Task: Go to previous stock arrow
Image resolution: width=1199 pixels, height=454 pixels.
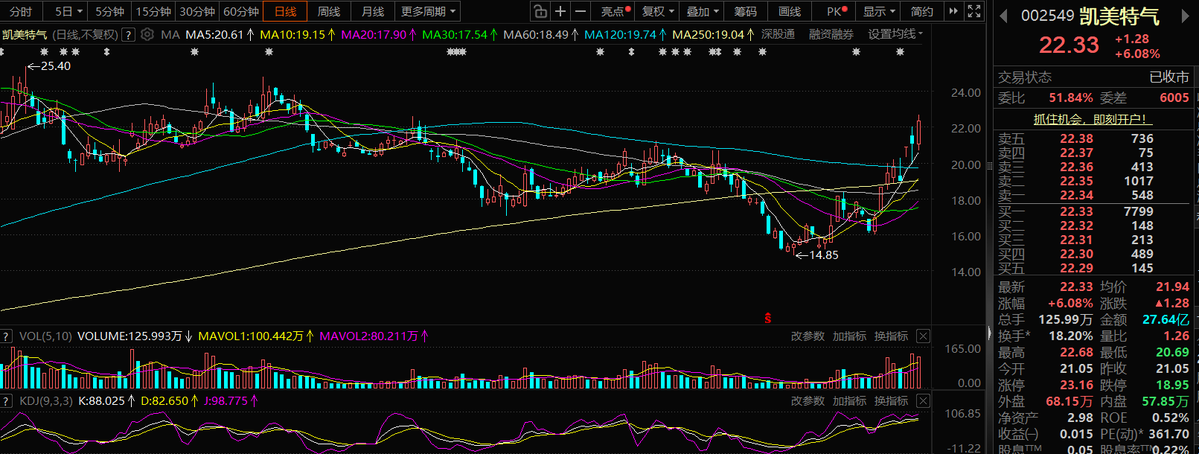Action: 1003,15
